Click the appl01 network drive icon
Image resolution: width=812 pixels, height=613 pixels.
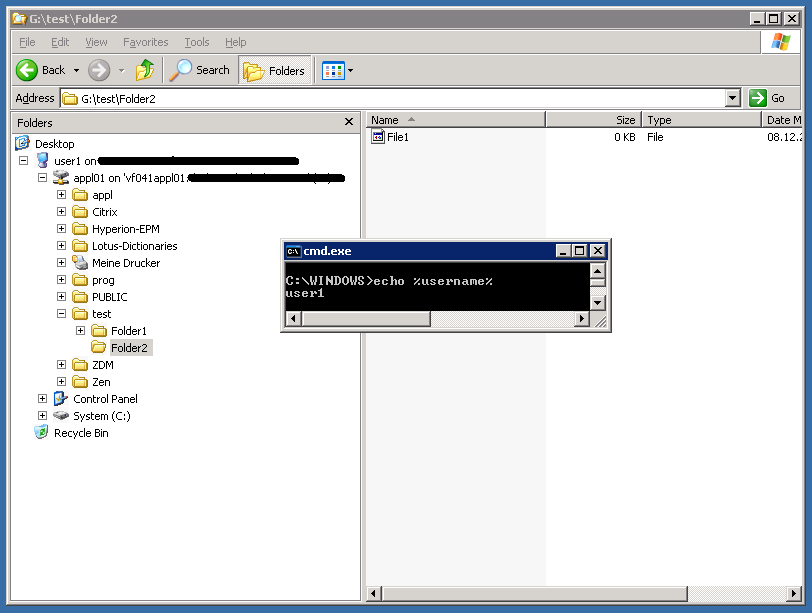tap(61, 178)
